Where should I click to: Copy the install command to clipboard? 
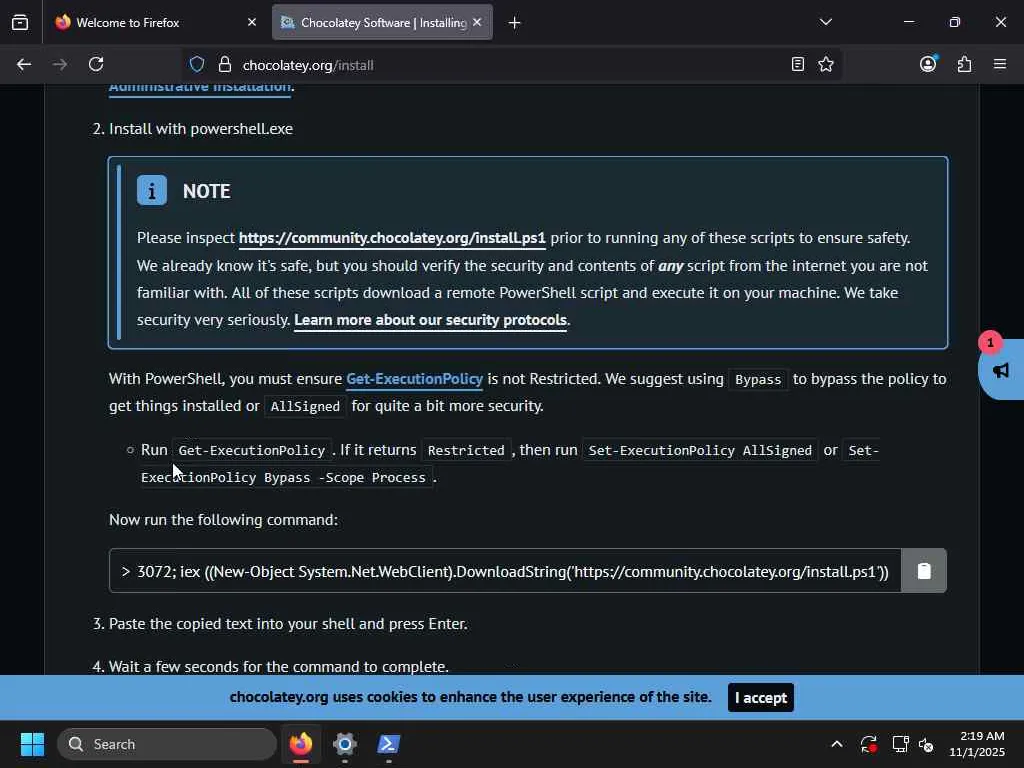[x=923, y=571]
